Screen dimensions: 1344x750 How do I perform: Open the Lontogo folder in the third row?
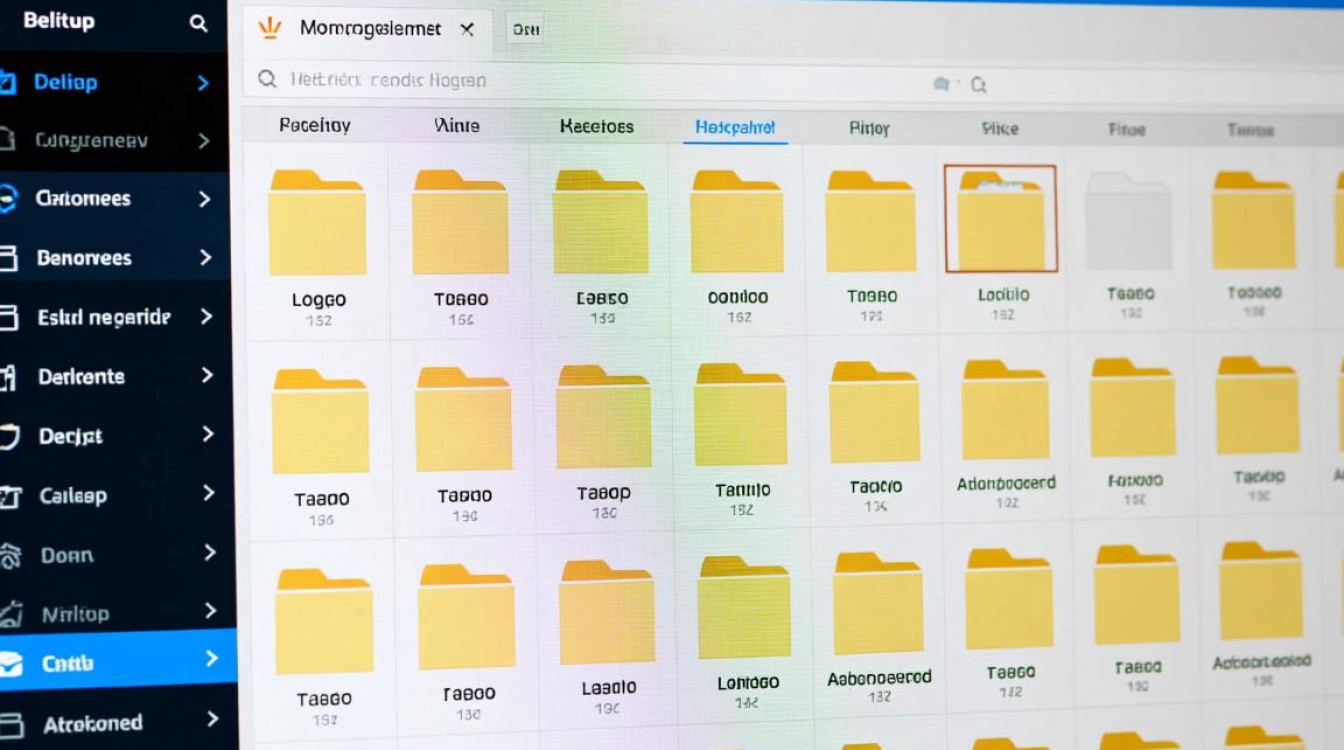click(x=746, y=610)
